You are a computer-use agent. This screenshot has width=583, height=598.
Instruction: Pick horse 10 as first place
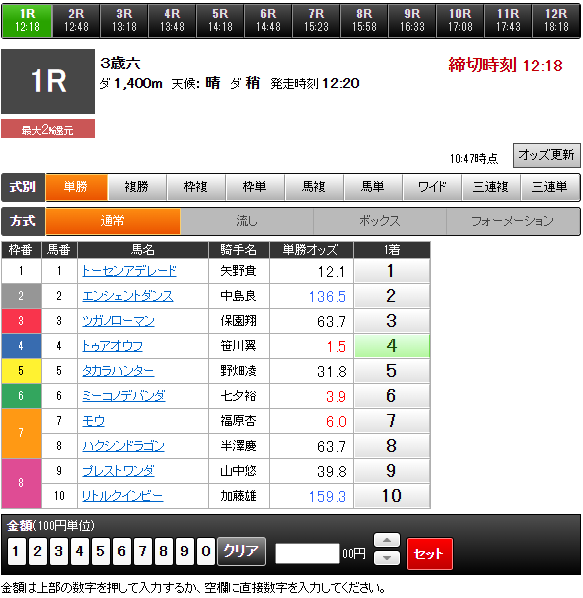(x=392, y=496)
